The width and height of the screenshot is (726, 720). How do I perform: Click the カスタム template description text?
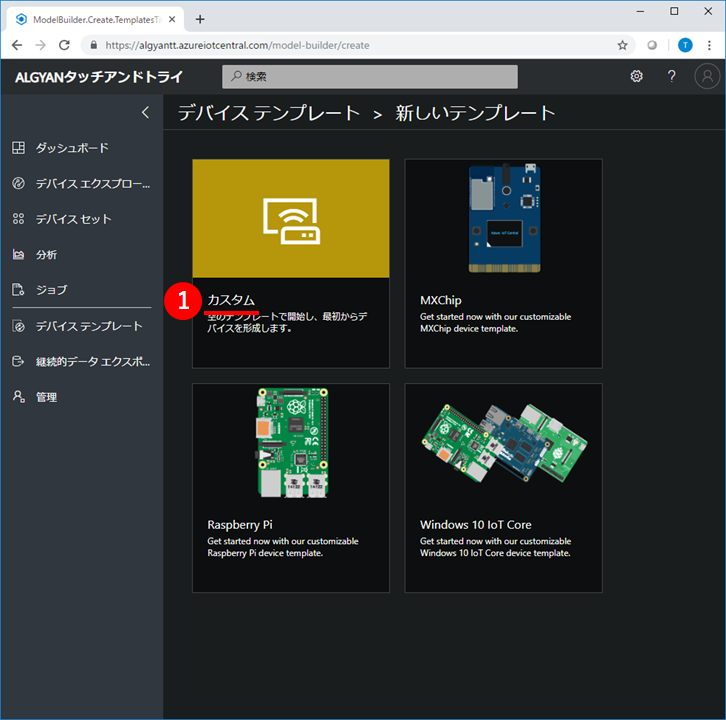287,322
